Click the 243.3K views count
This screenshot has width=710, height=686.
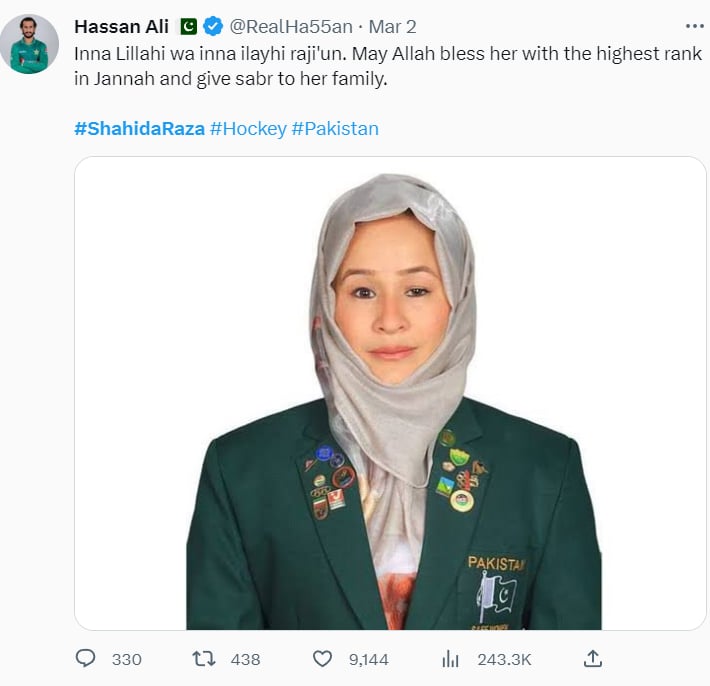(x=504, y=659)
